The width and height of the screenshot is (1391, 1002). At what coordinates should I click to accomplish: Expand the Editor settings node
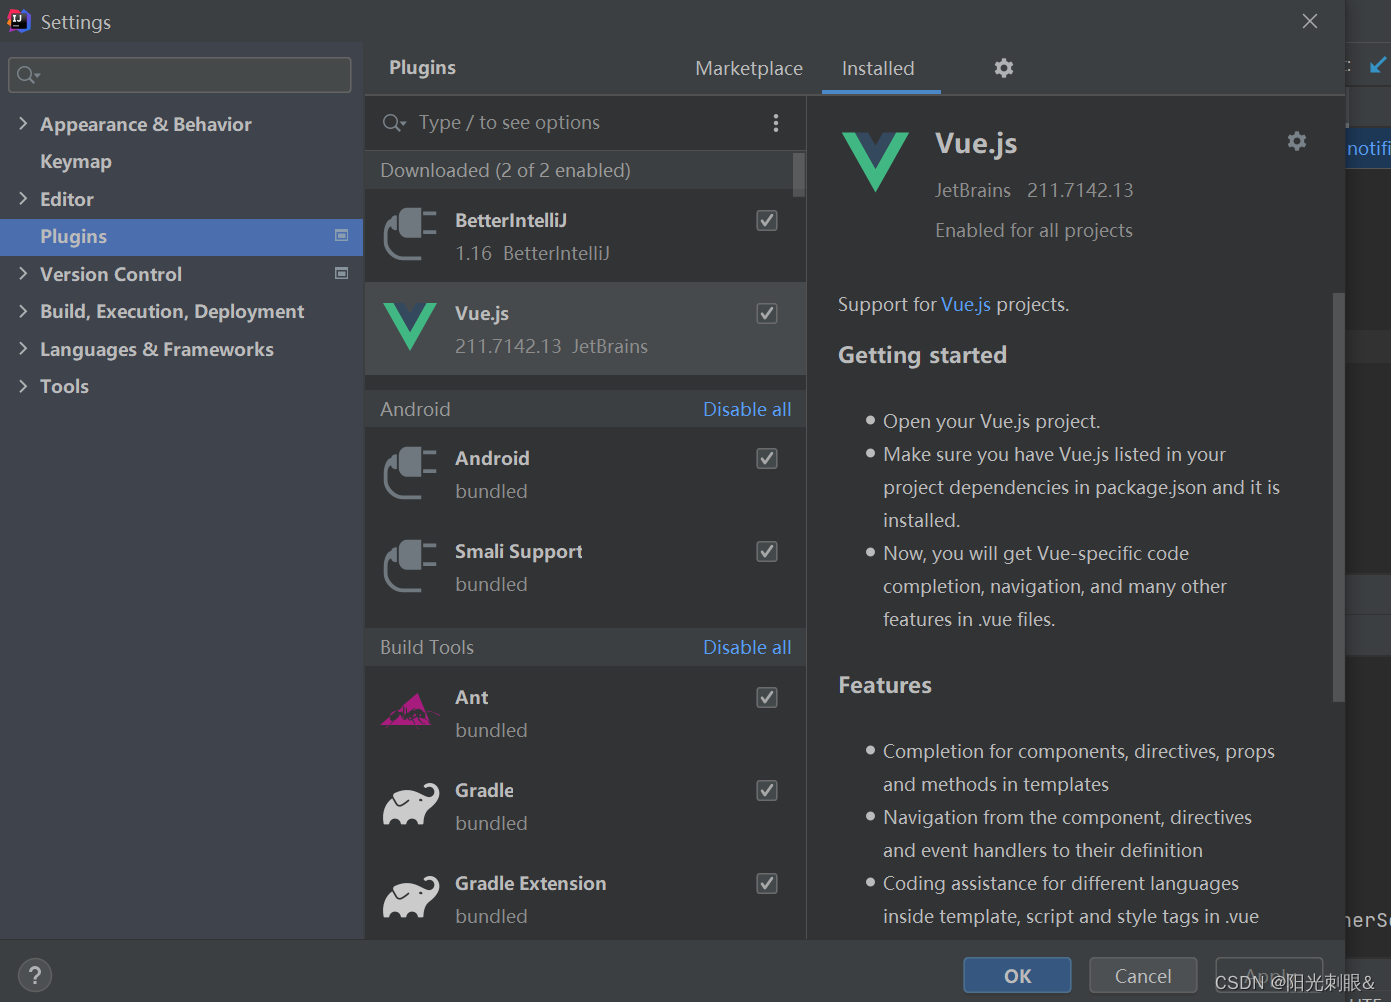pos(23,199)
